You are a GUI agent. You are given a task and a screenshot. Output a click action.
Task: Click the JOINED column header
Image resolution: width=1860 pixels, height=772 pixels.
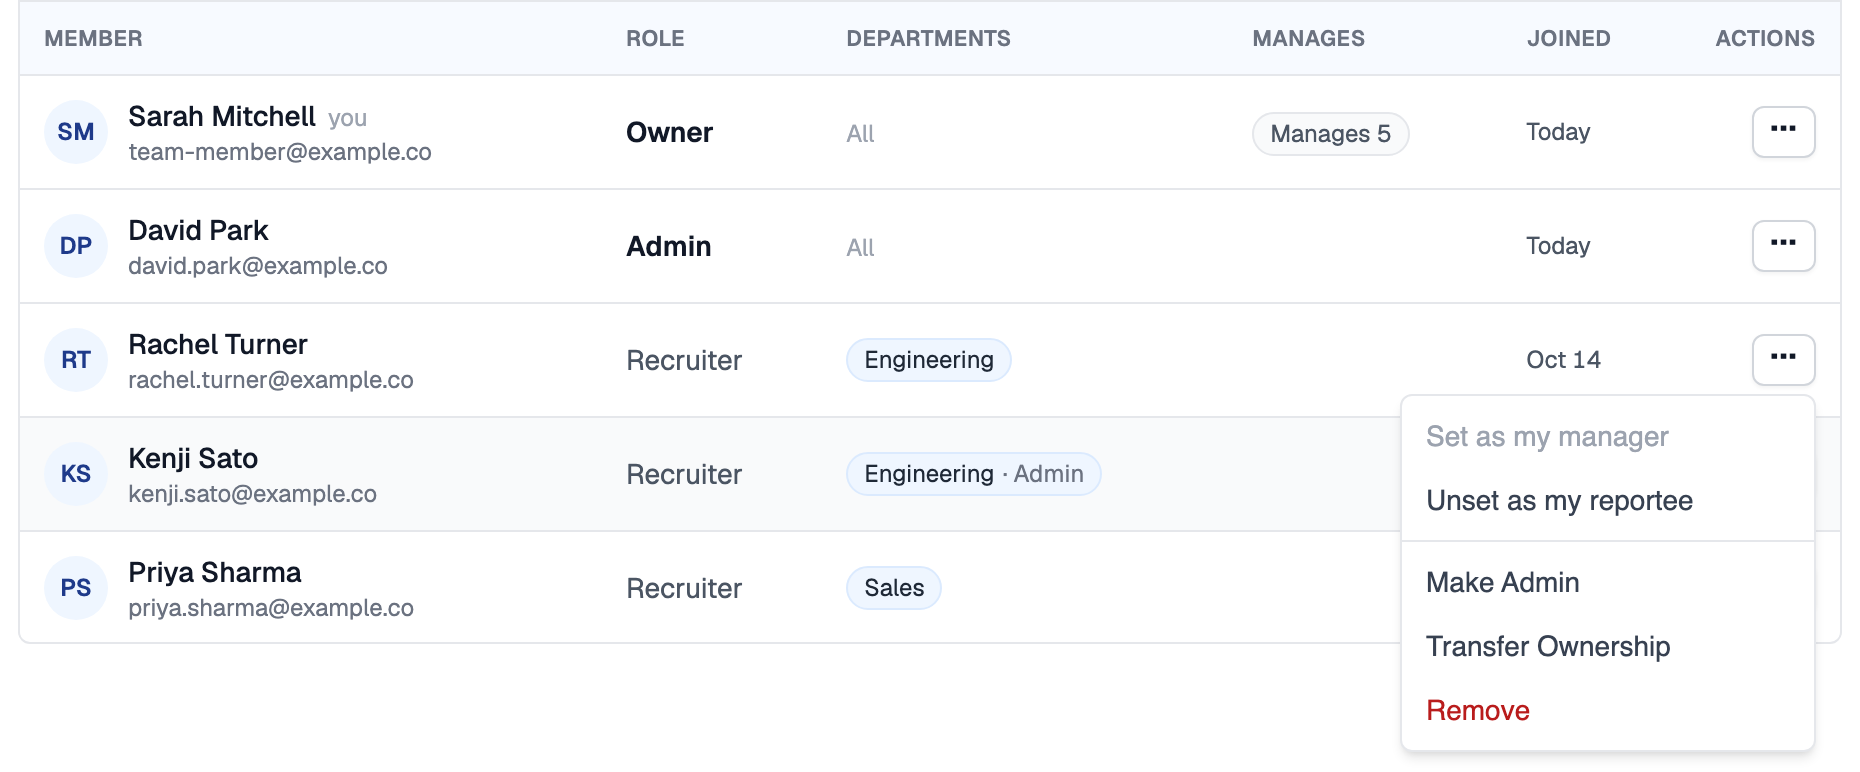coord(1569,39)
